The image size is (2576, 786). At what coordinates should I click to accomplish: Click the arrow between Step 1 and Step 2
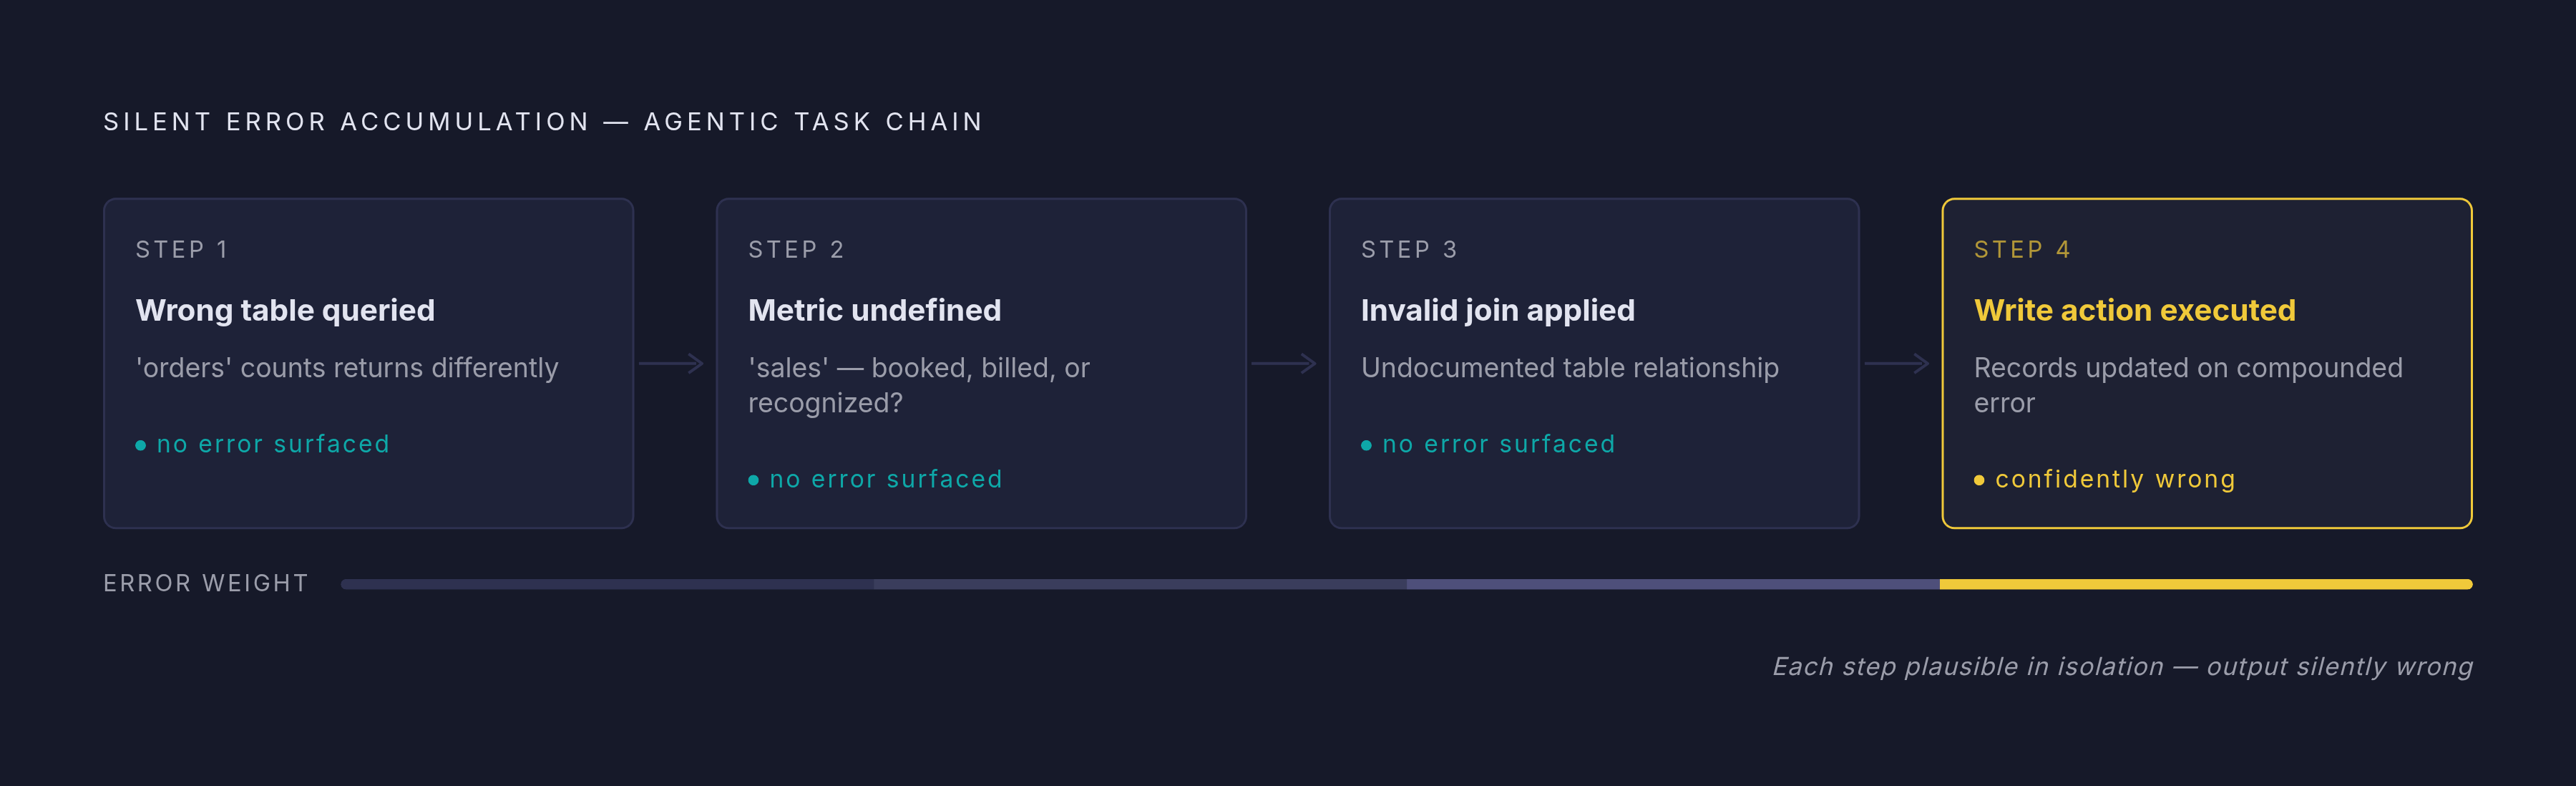[x=671, y=363]
